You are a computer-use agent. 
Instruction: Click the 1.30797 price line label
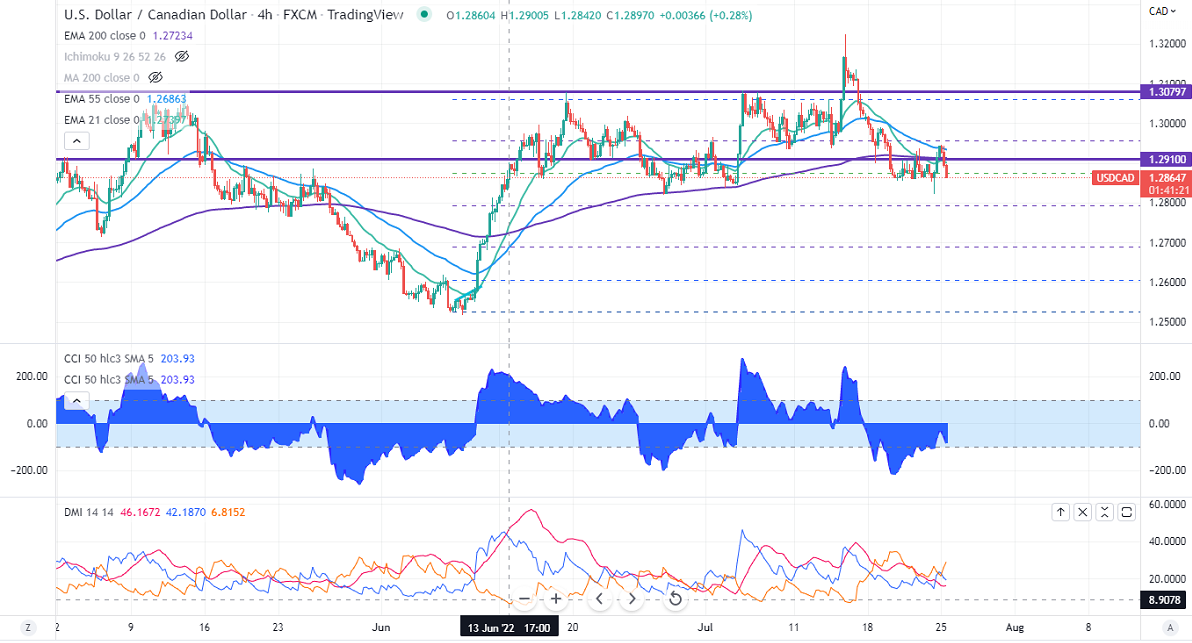pos(1167,92)
